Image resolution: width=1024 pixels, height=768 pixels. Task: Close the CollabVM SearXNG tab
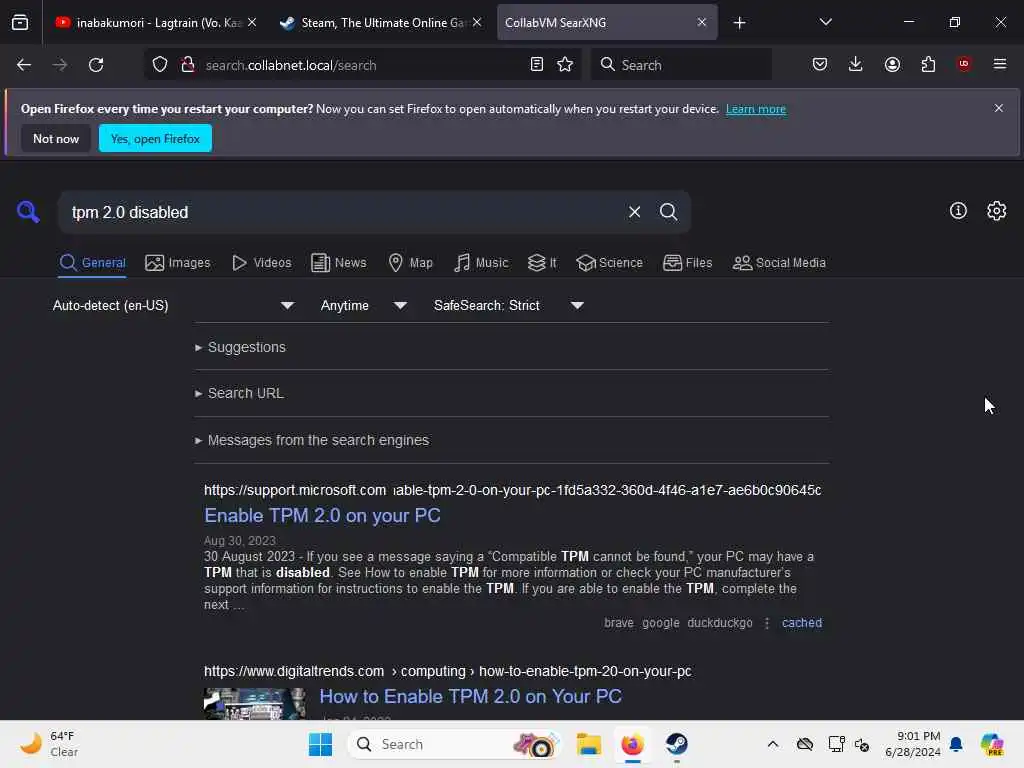coord(701,22)
